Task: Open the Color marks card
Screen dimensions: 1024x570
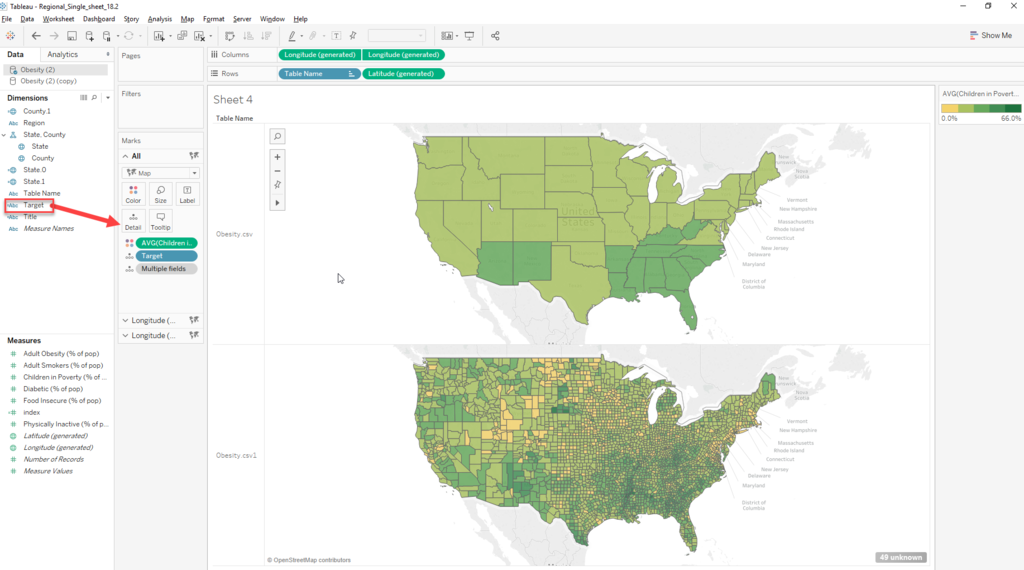Action: tap(133, 194)
